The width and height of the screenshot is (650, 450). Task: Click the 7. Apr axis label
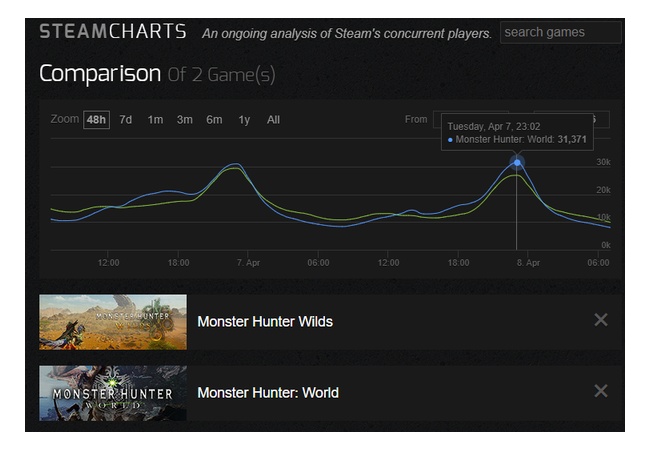248,263
